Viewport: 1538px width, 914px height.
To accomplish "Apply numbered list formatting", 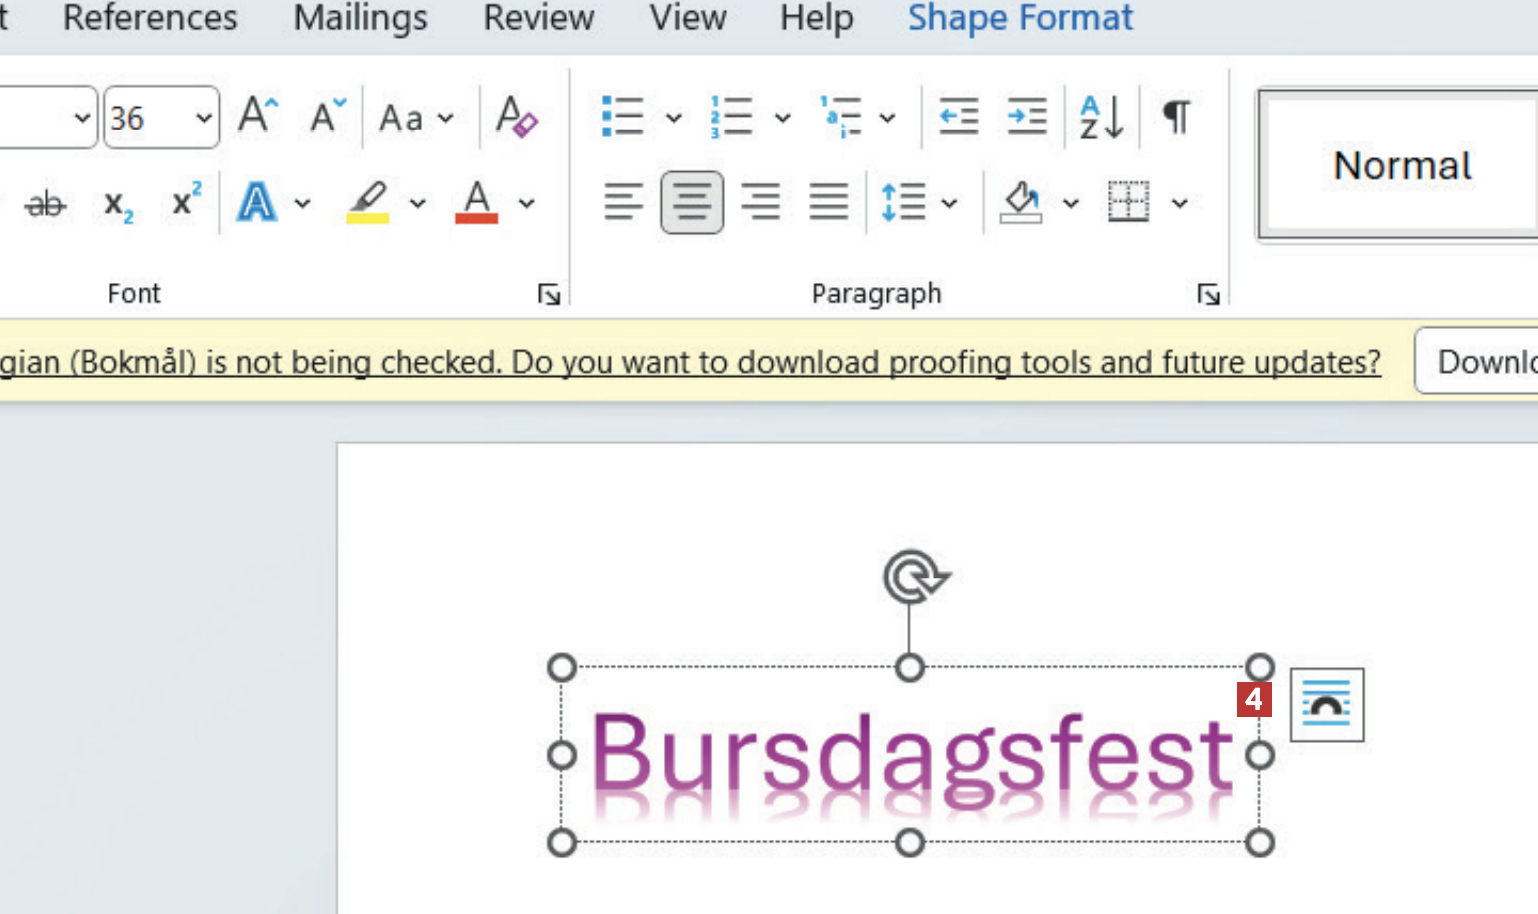I will pyautogui.click(x=731, y=116).
